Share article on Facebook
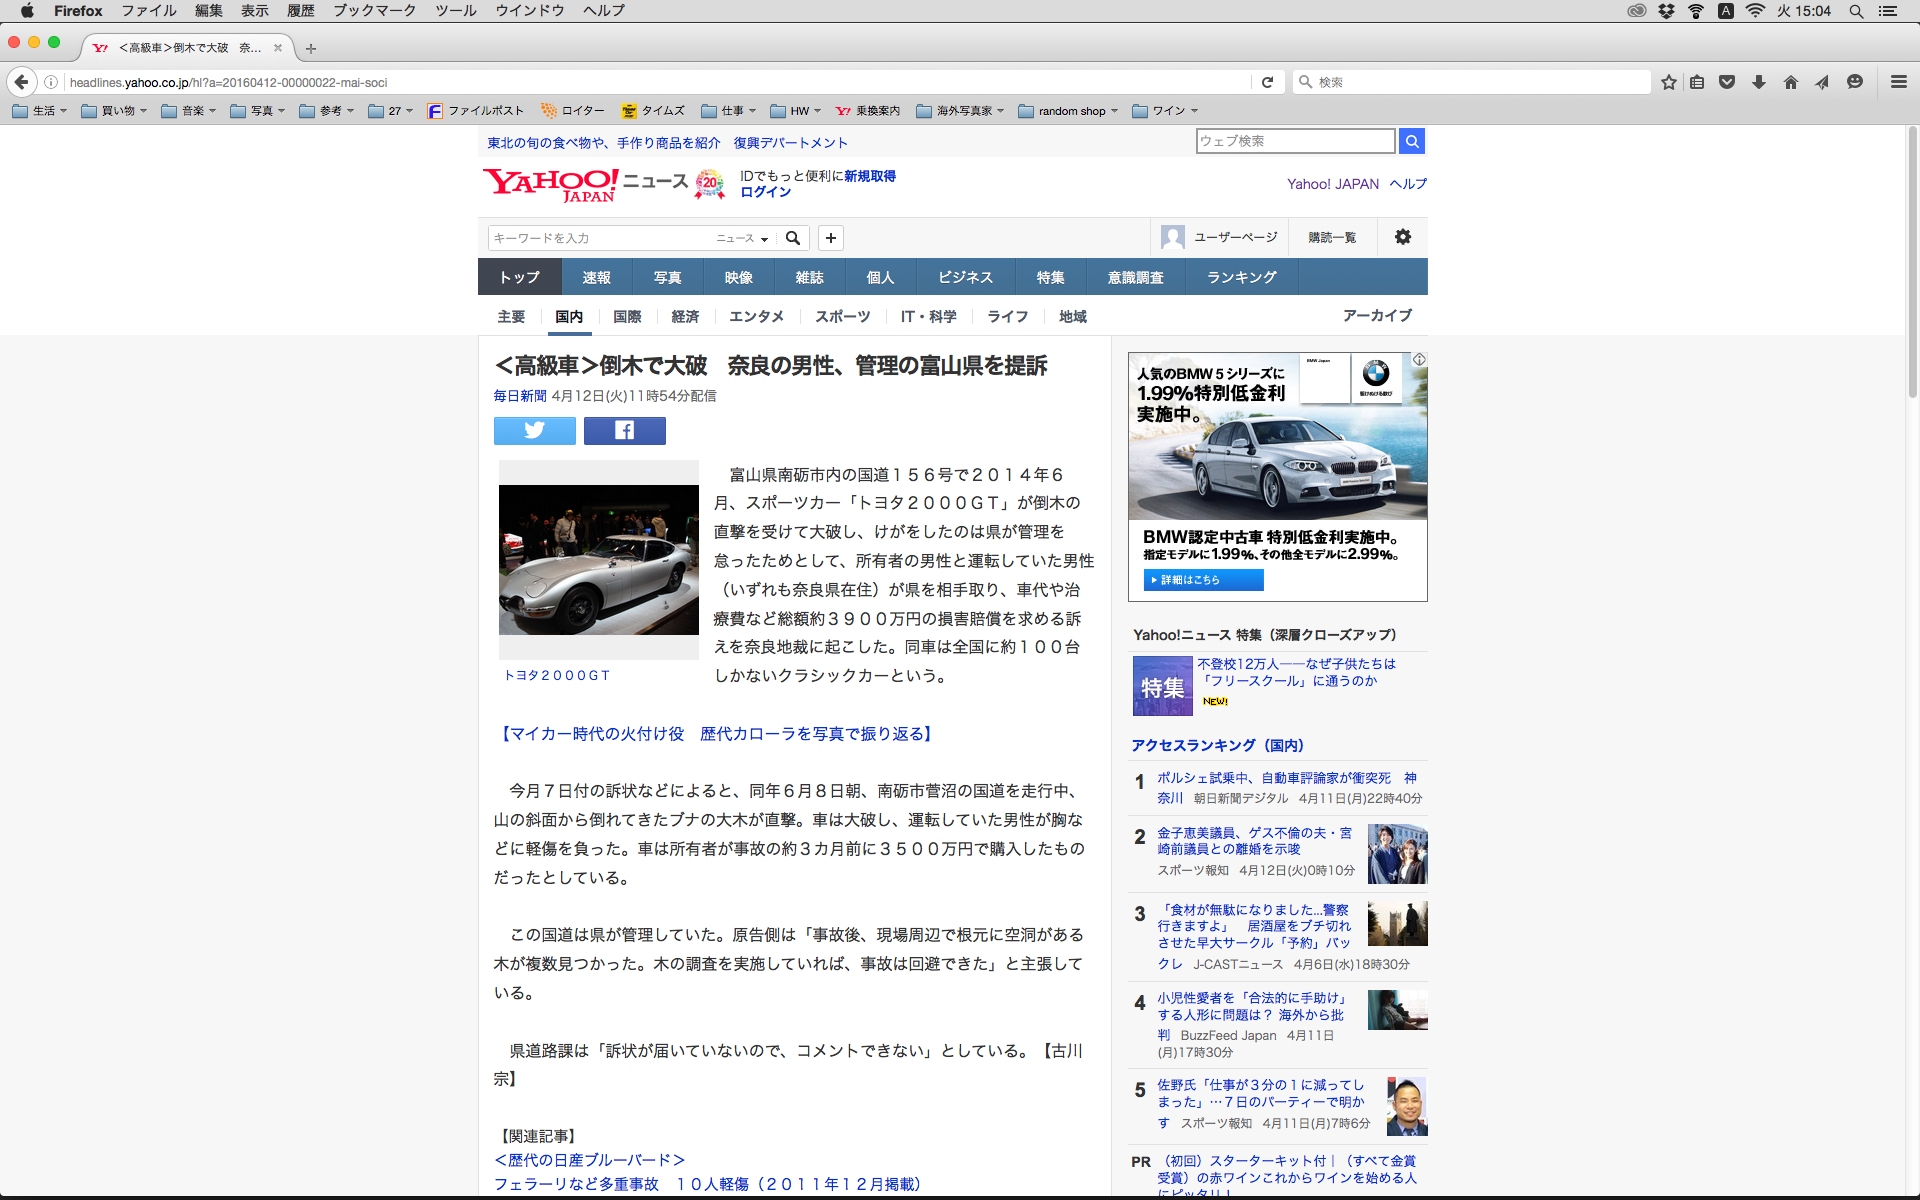Viewport: 1920px width, 1200px height. pyautogui.click(x=624, y=430)
